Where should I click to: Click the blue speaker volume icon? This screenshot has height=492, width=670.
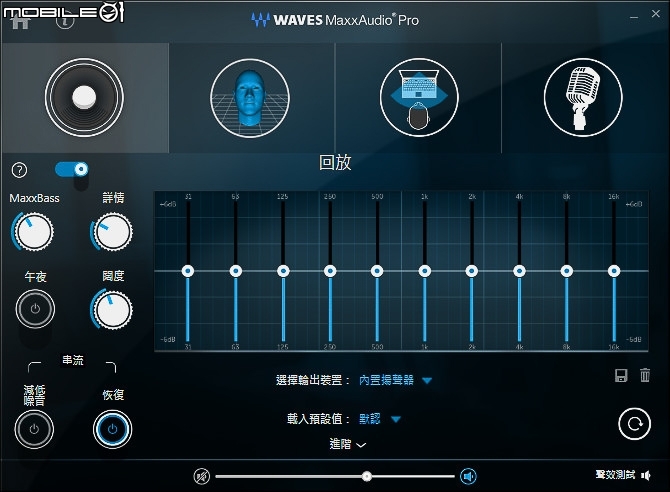coord(468,476)
